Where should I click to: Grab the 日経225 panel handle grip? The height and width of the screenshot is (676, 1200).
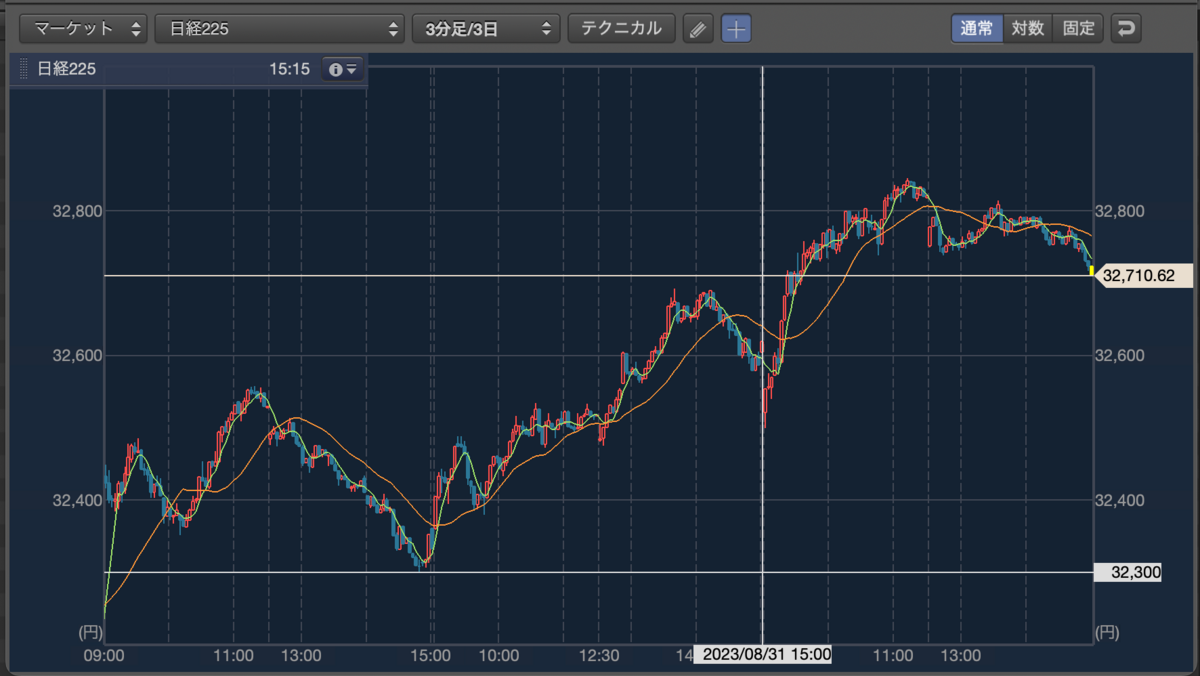(x=24, y=69)
